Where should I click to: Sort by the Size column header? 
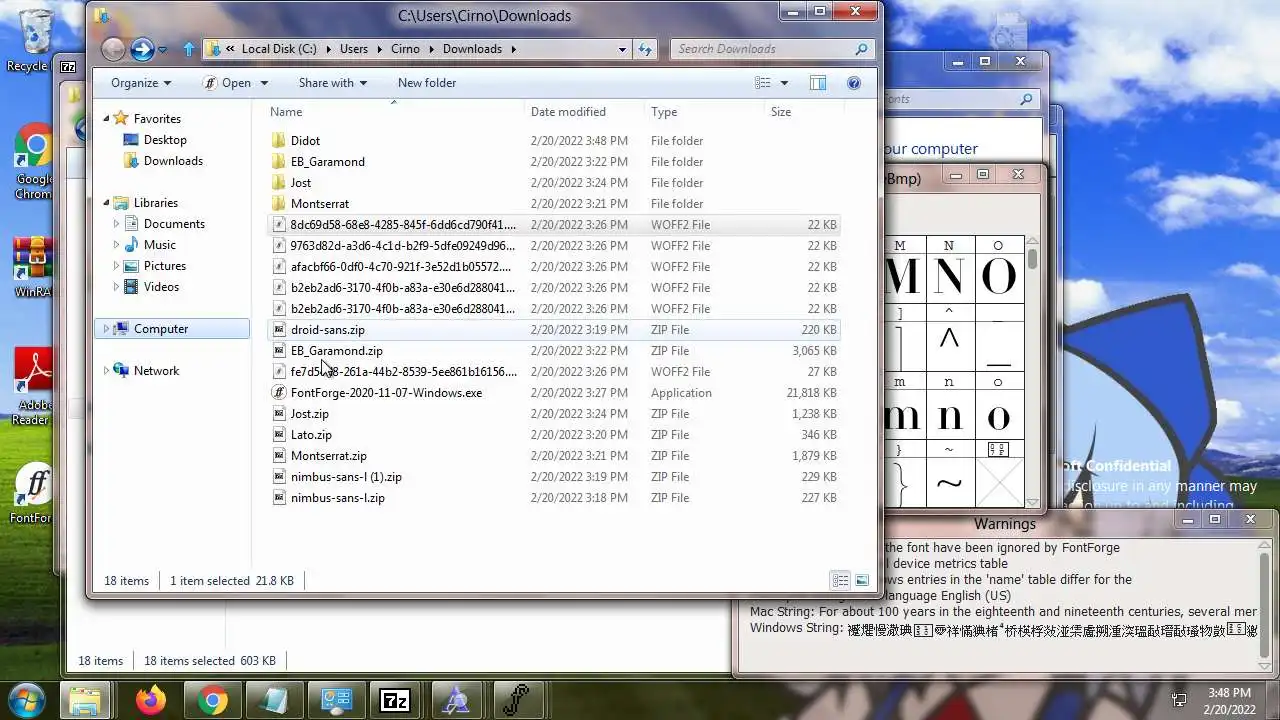click(x=803, y=112)
